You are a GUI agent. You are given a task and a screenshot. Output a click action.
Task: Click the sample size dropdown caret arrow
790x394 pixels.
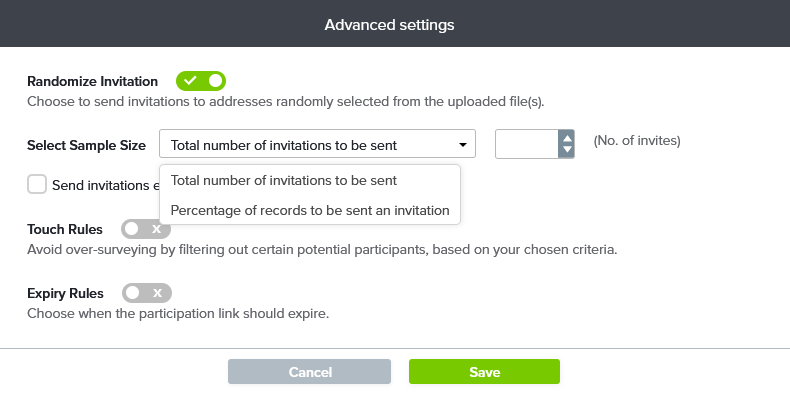click(463, 145)
